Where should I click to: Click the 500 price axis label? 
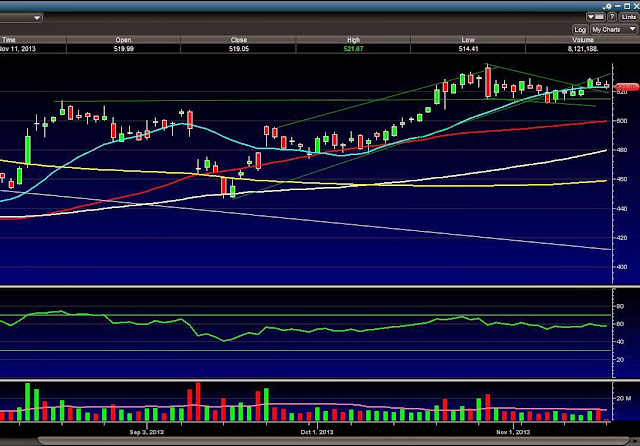pyautogui.click(x=622, y=121)
